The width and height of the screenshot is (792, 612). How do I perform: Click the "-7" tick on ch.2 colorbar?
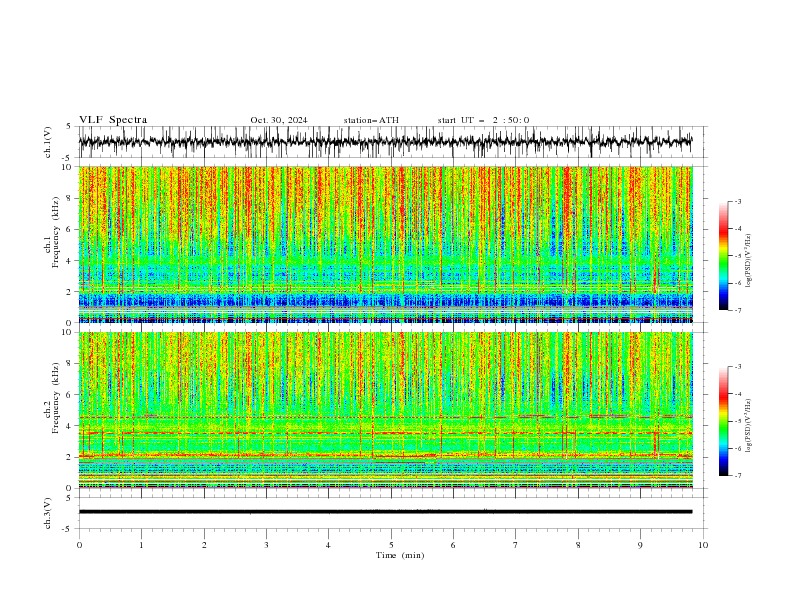click(x=738, y=476)
